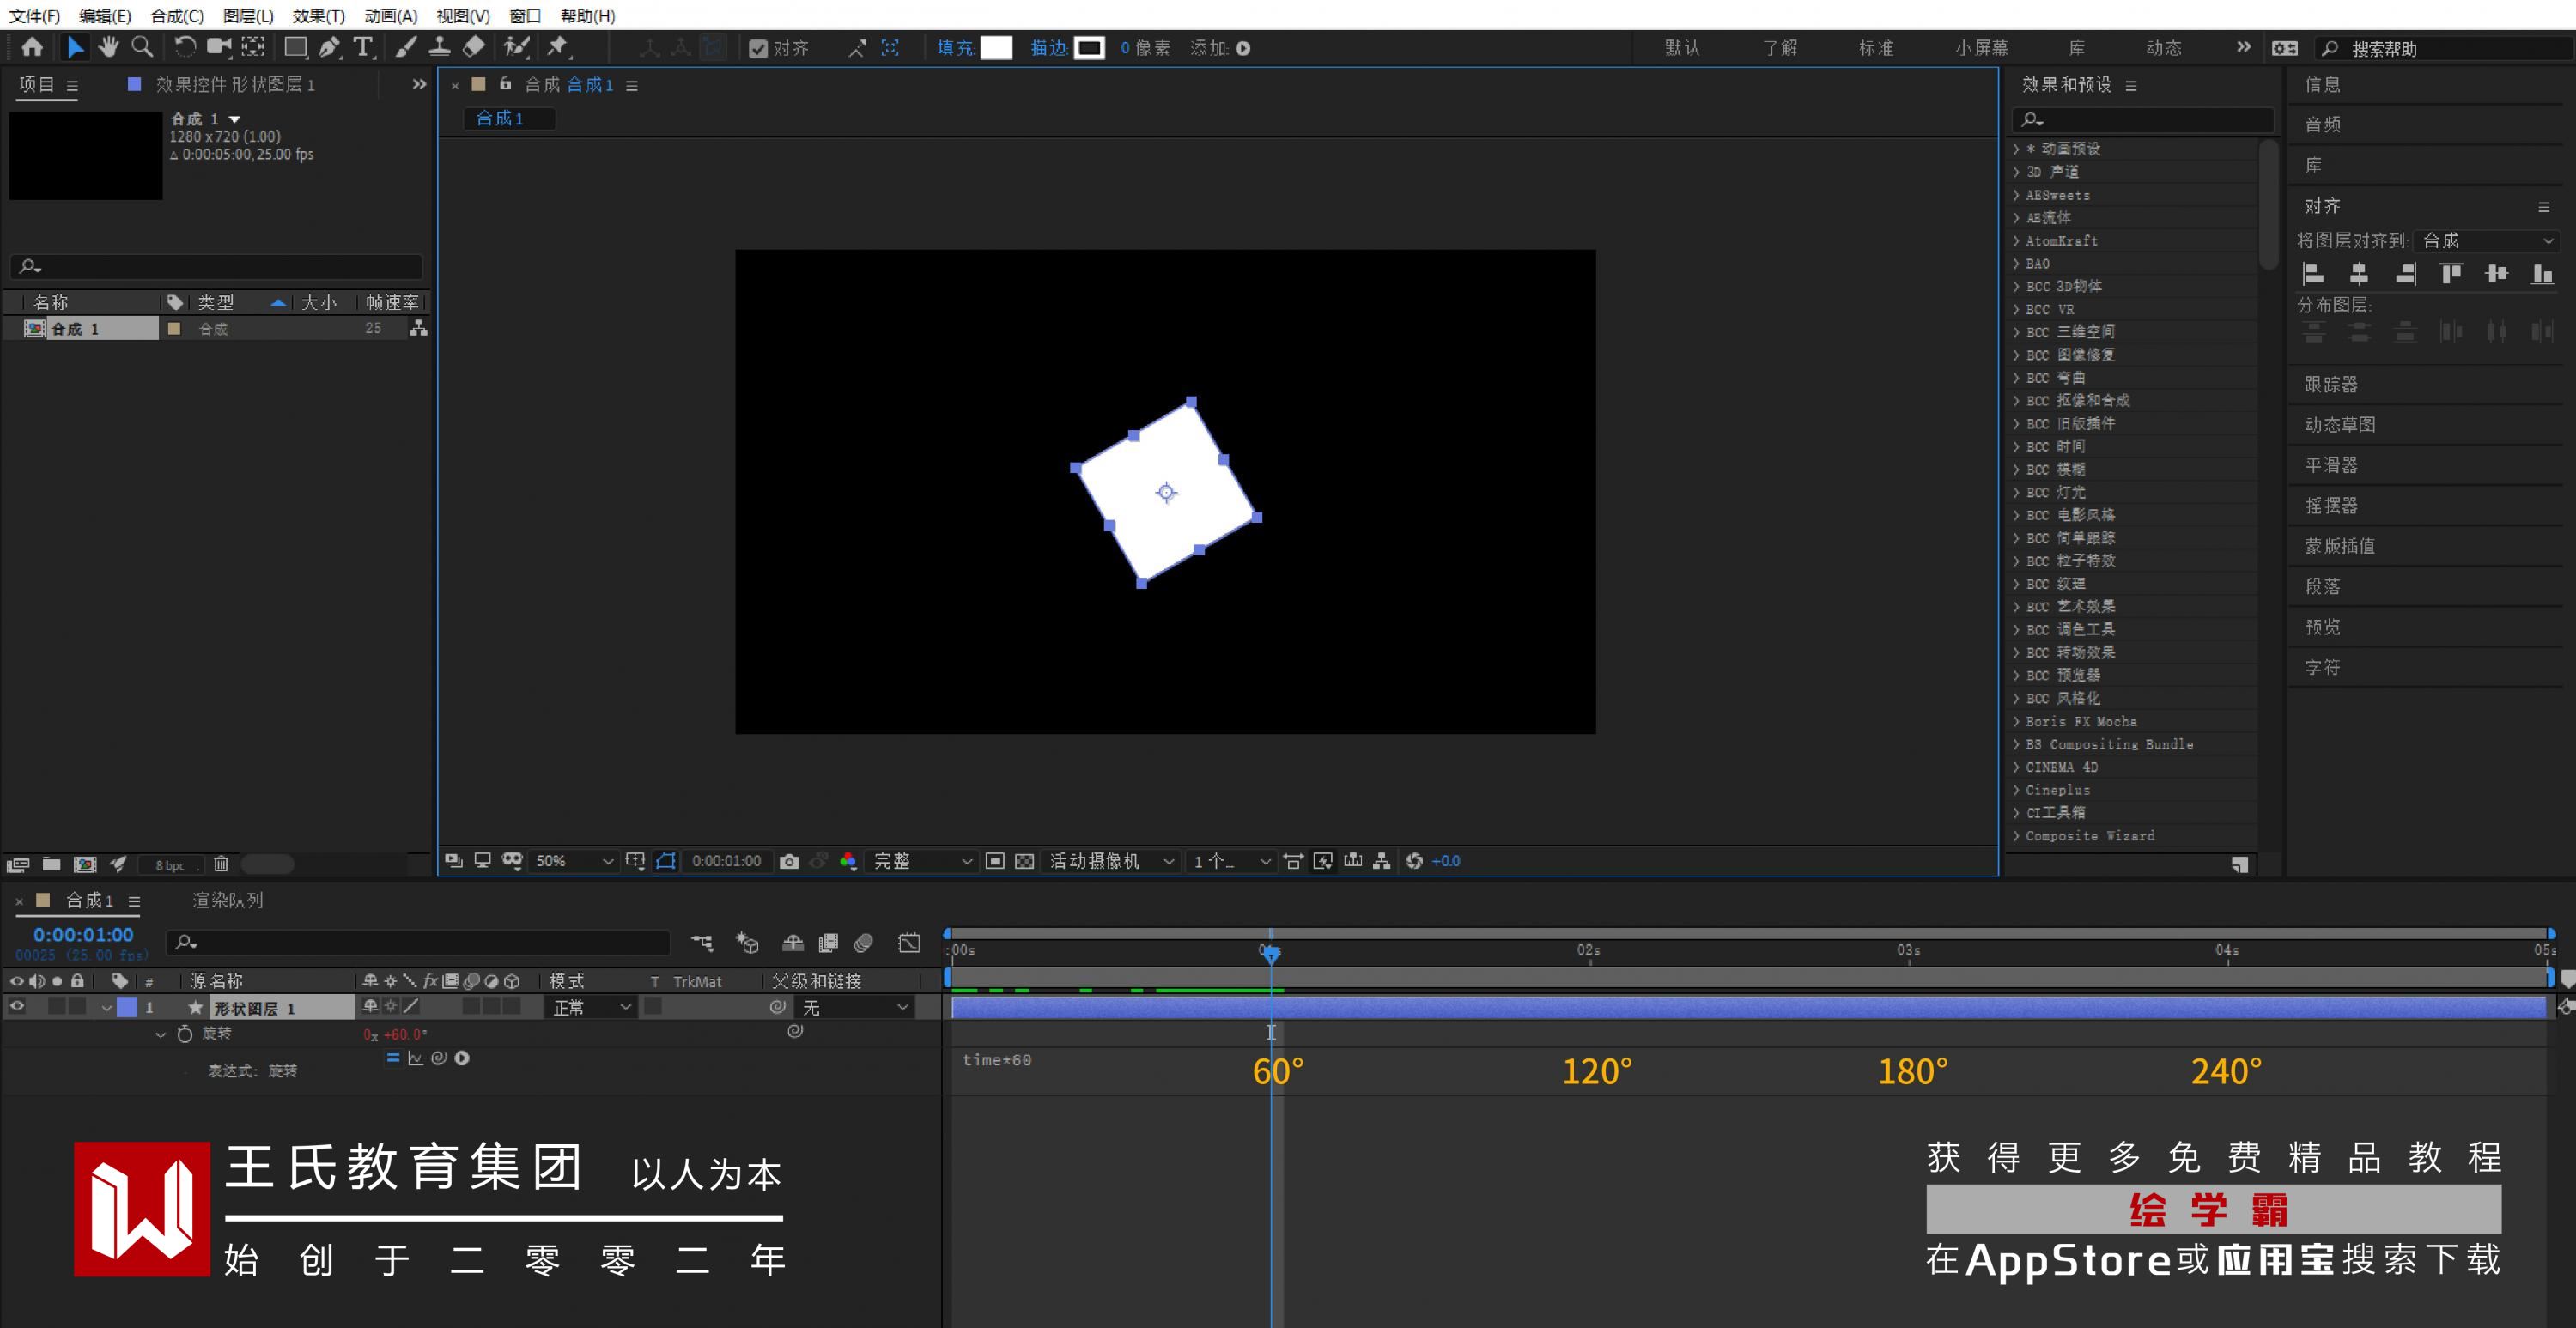
Task: Click the trash delete icon in project panel
Action: click(x=221, y=864)
